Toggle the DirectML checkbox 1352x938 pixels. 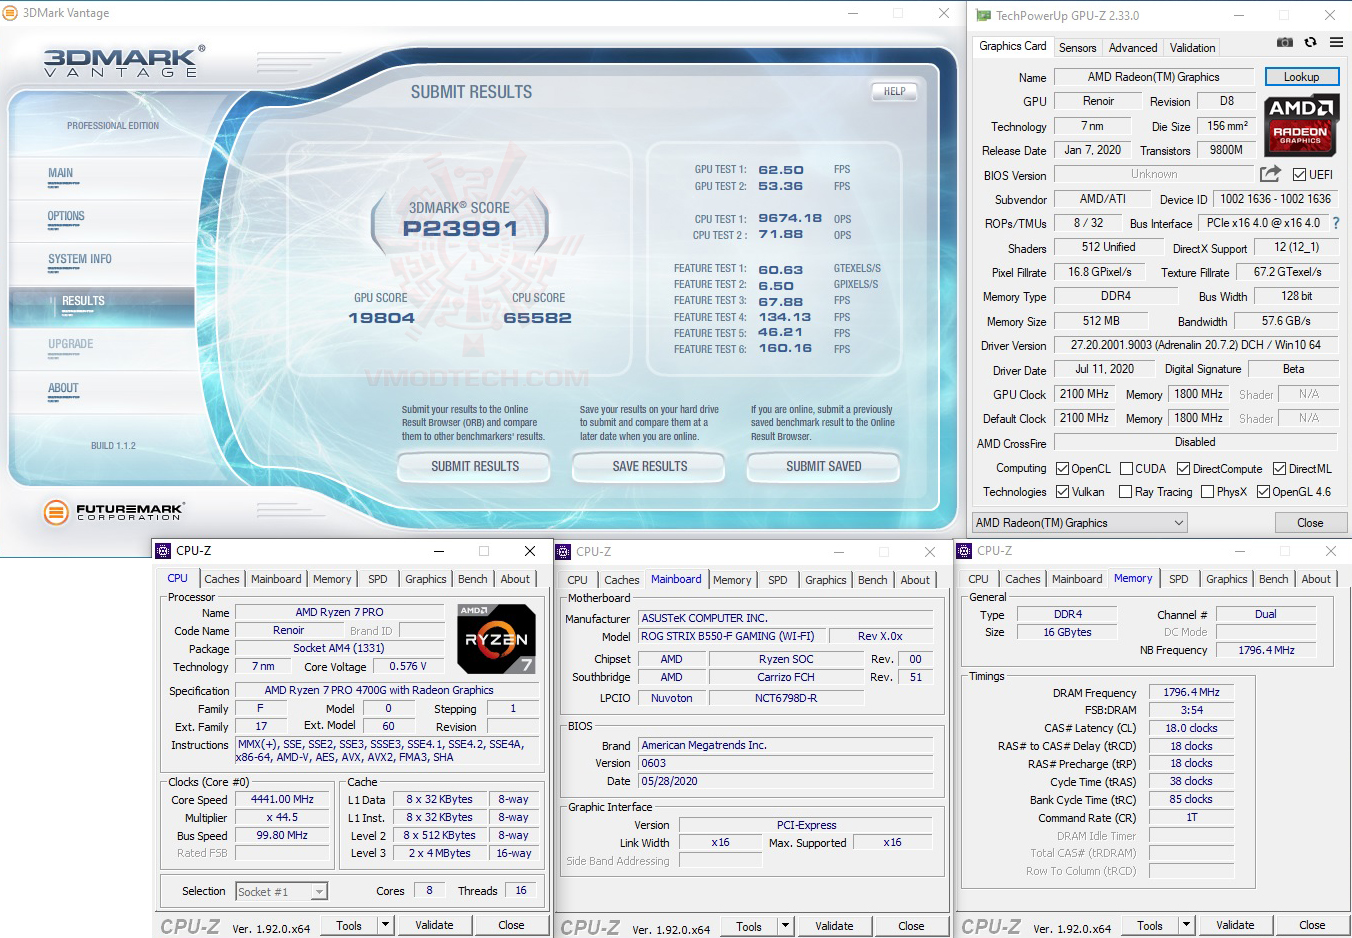tap(1279, 468)
